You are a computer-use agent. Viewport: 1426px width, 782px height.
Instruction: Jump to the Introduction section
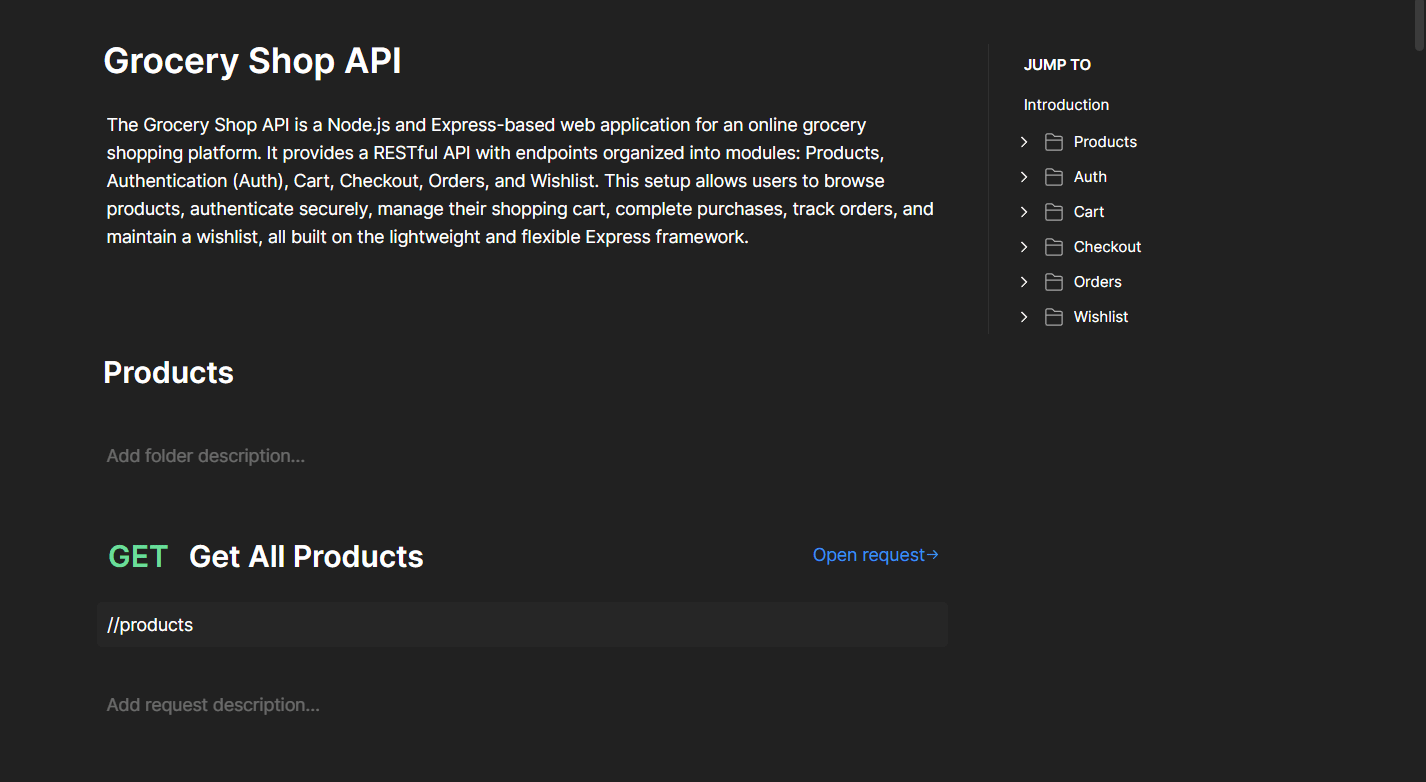(x=1066, y=105)
